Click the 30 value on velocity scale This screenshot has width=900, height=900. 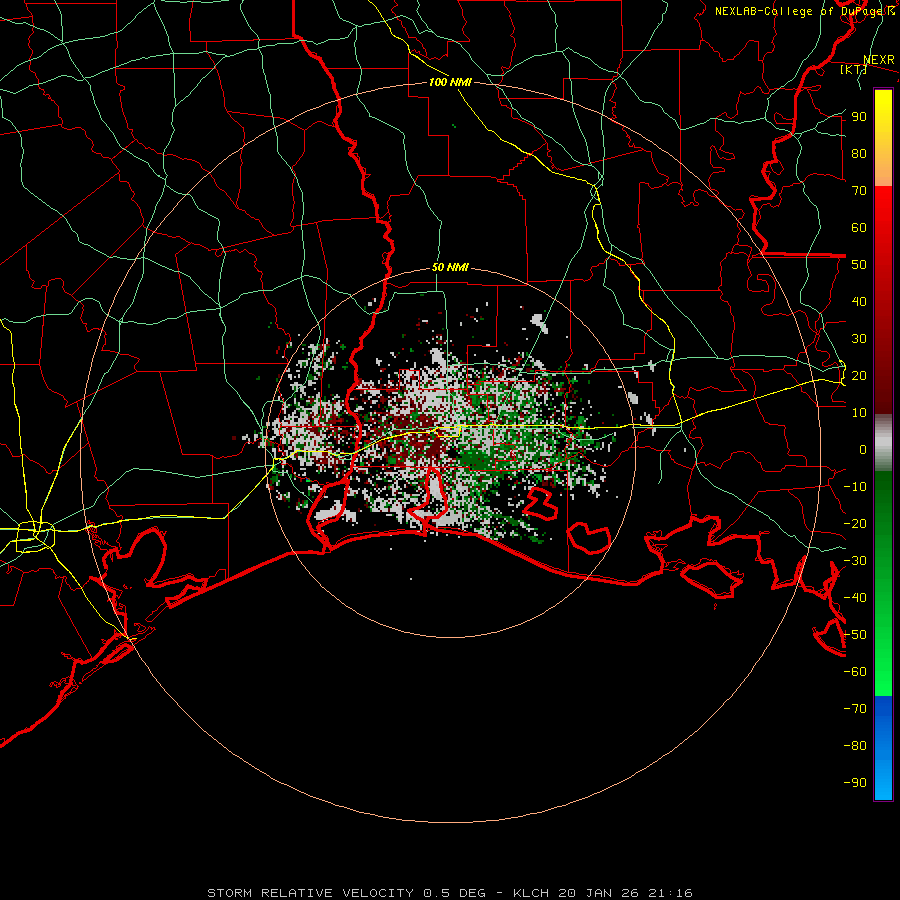point(859,339)
